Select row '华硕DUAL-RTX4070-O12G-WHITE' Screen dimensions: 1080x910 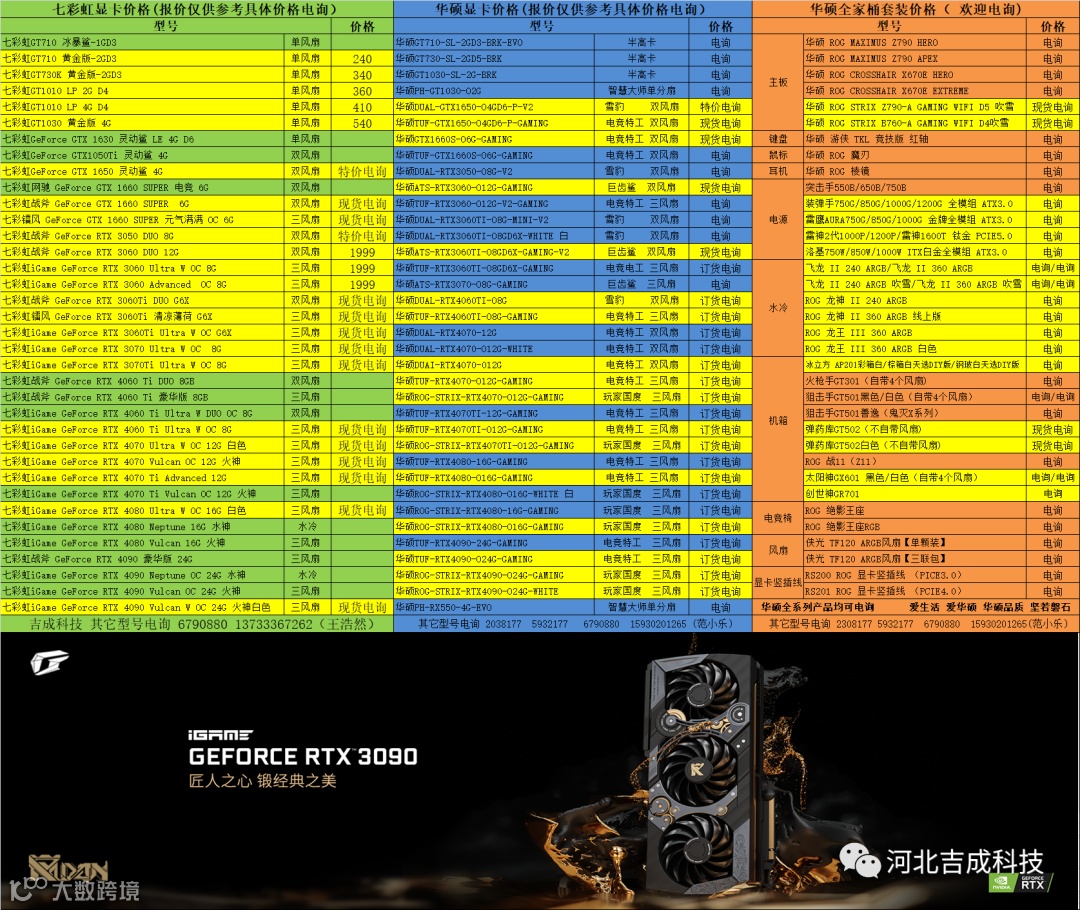pyautogui.click(x=572, y=349)
